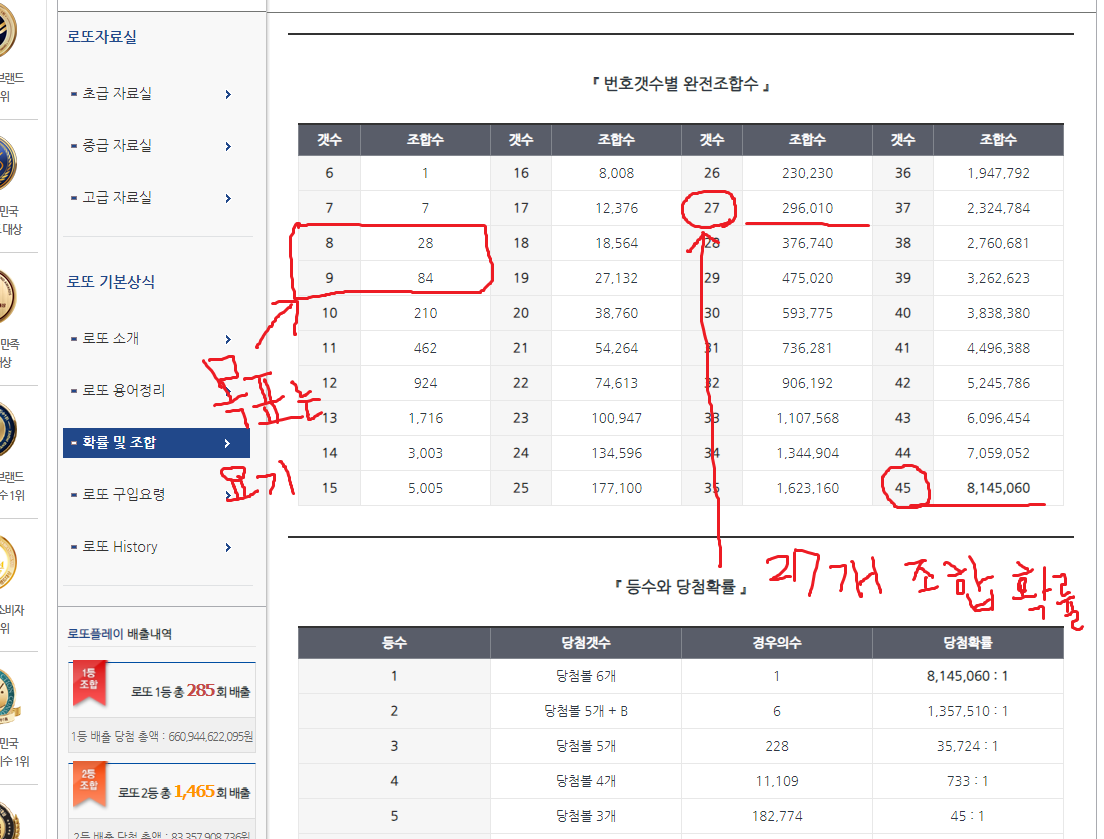This screenshot has width=1104, height=839.
Task: Select the highlighted 확률 및 조합 menu item
Action: (x=120, y=443)
